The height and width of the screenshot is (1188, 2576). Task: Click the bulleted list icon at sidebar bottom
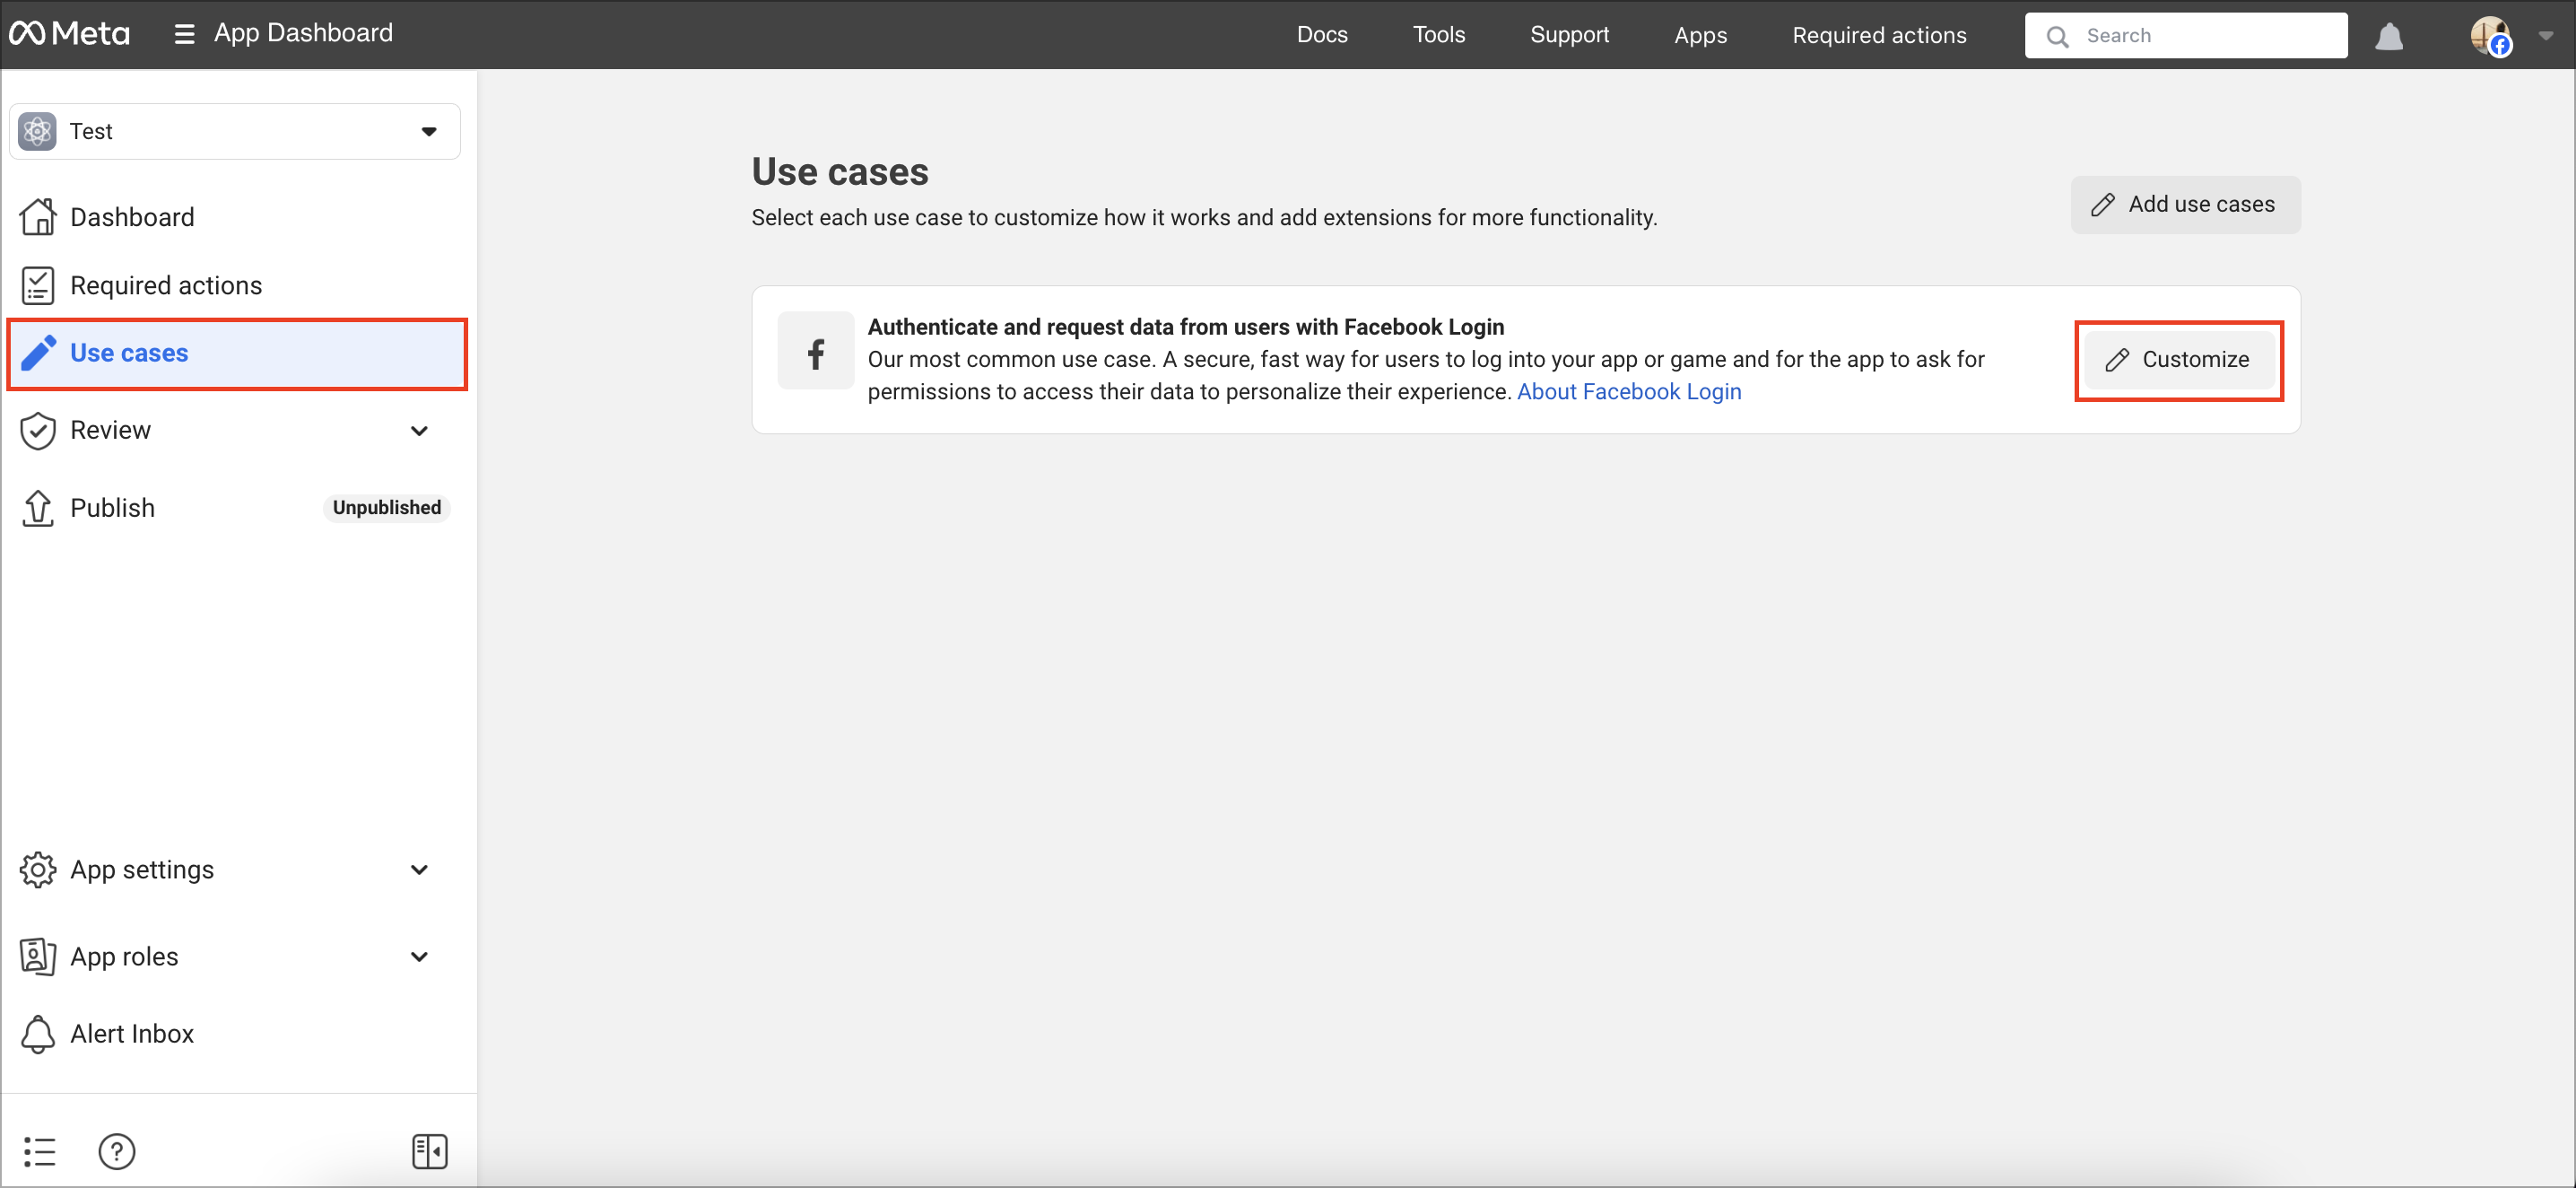point(40,1152)
